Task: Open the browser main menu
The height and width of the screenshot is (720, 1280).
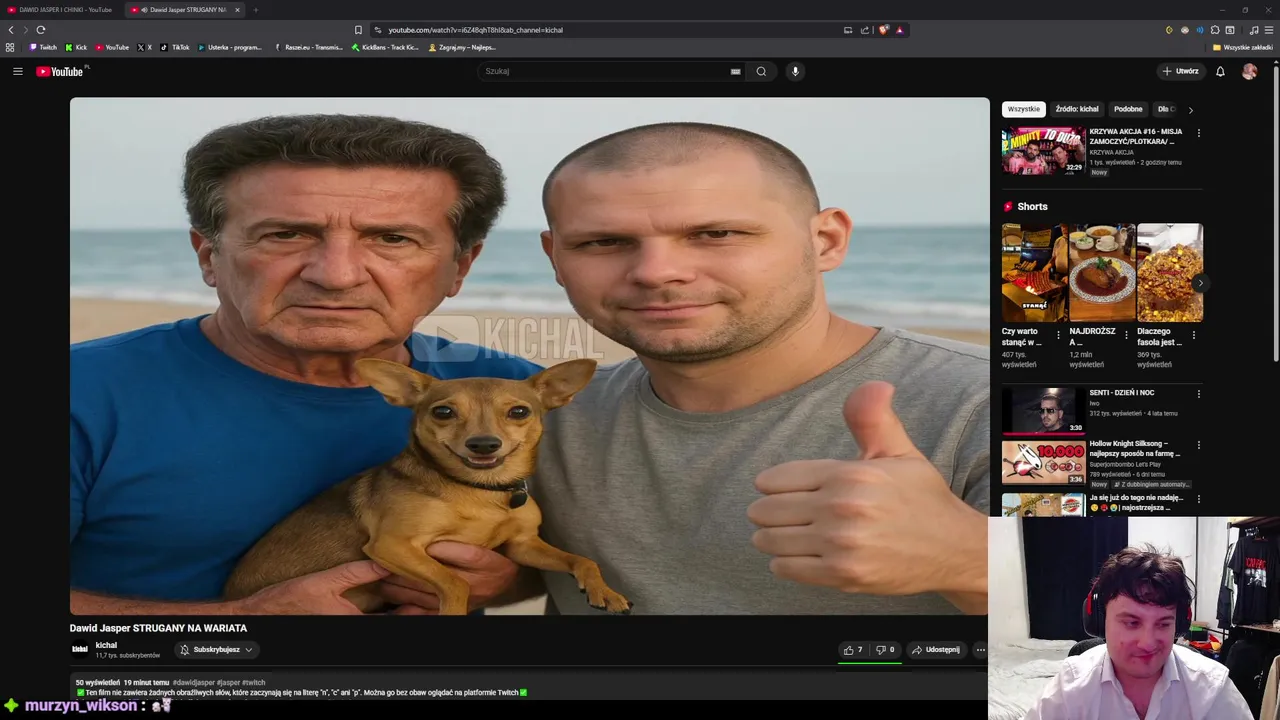Action: pos(1269,30)
